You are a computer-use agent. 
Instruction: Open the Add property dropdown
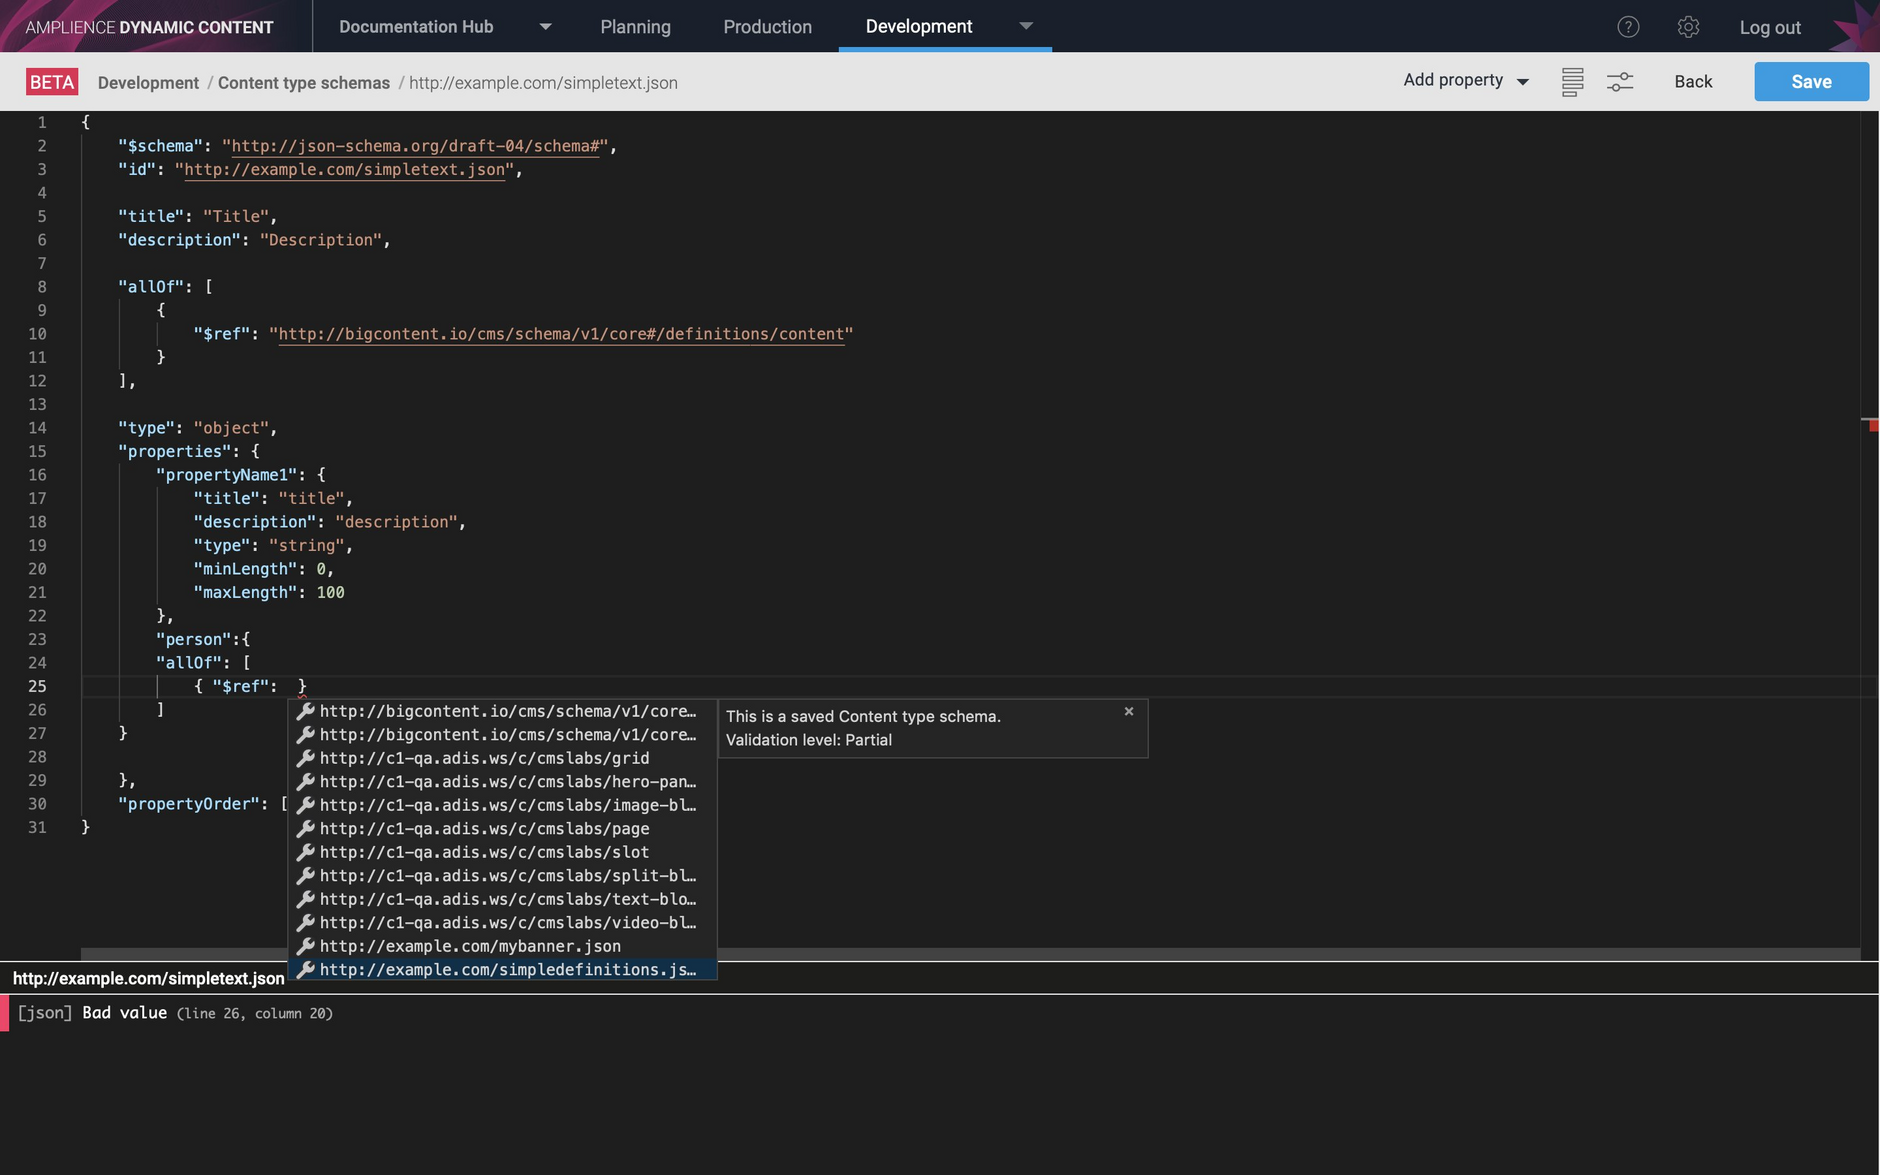[x=1466, y=81]
